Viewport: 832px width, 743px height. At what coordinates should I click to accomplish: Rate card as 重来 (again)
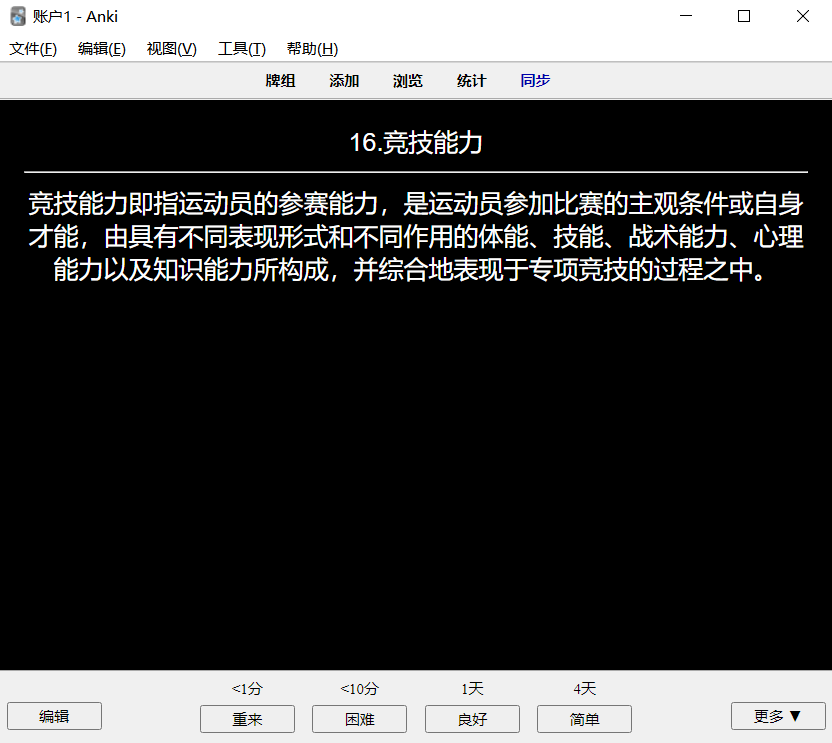(x=247, y=719)
